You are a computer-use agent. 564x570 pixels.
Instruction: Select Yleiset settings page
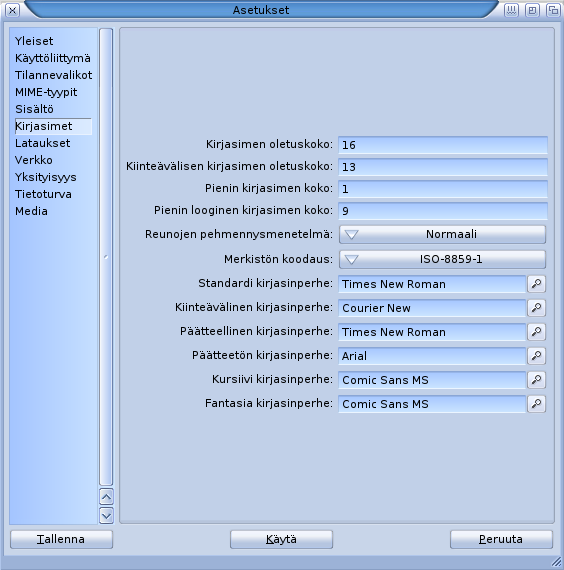point(34,41)
